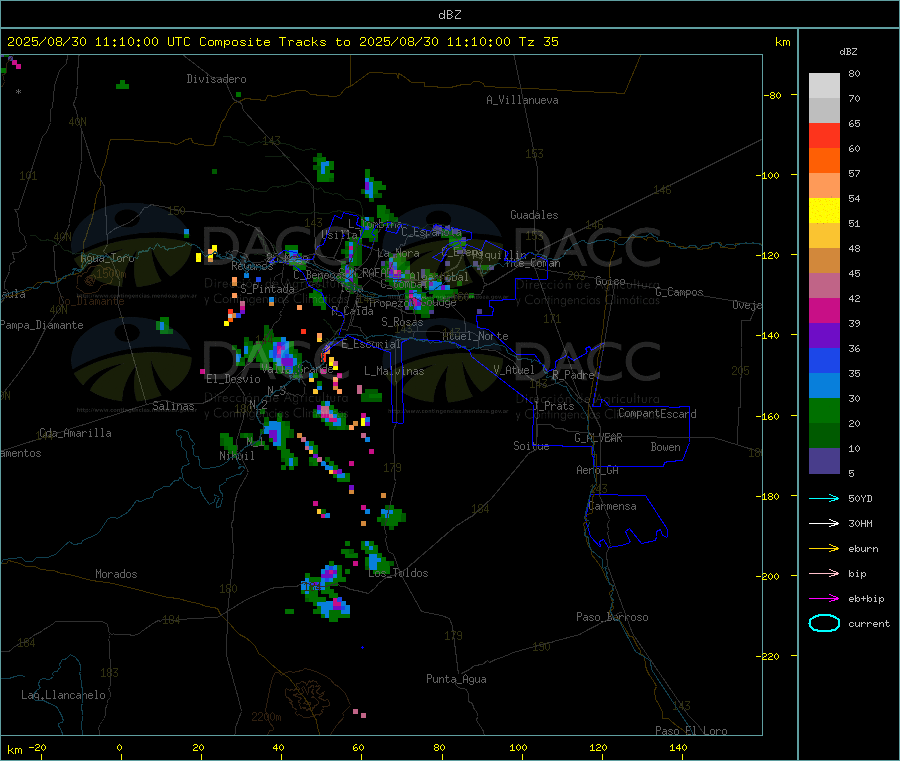Click the J_Prats map label

(553, 405)
